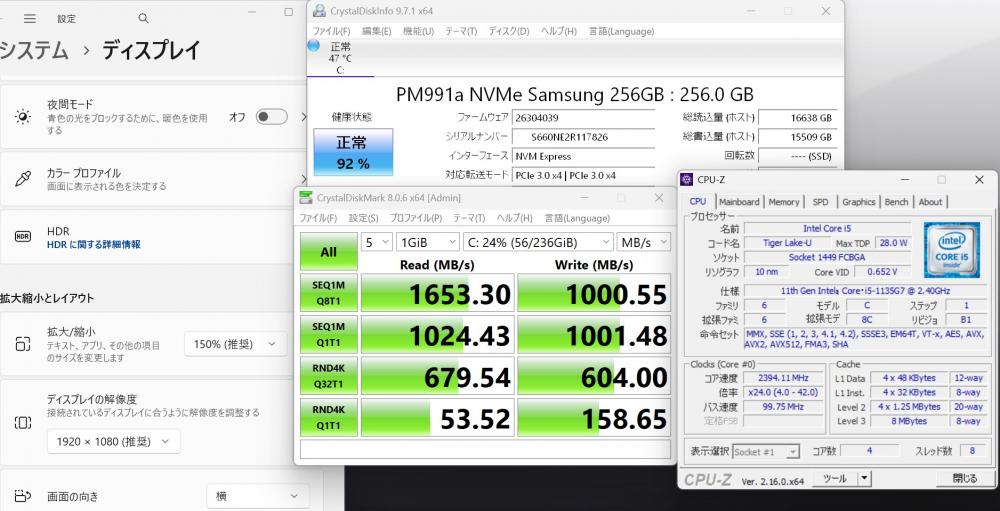This screenshot has width=1000, height=511.
Task: Click the search magnifier icon in Settings
Action: click(144, 19)
